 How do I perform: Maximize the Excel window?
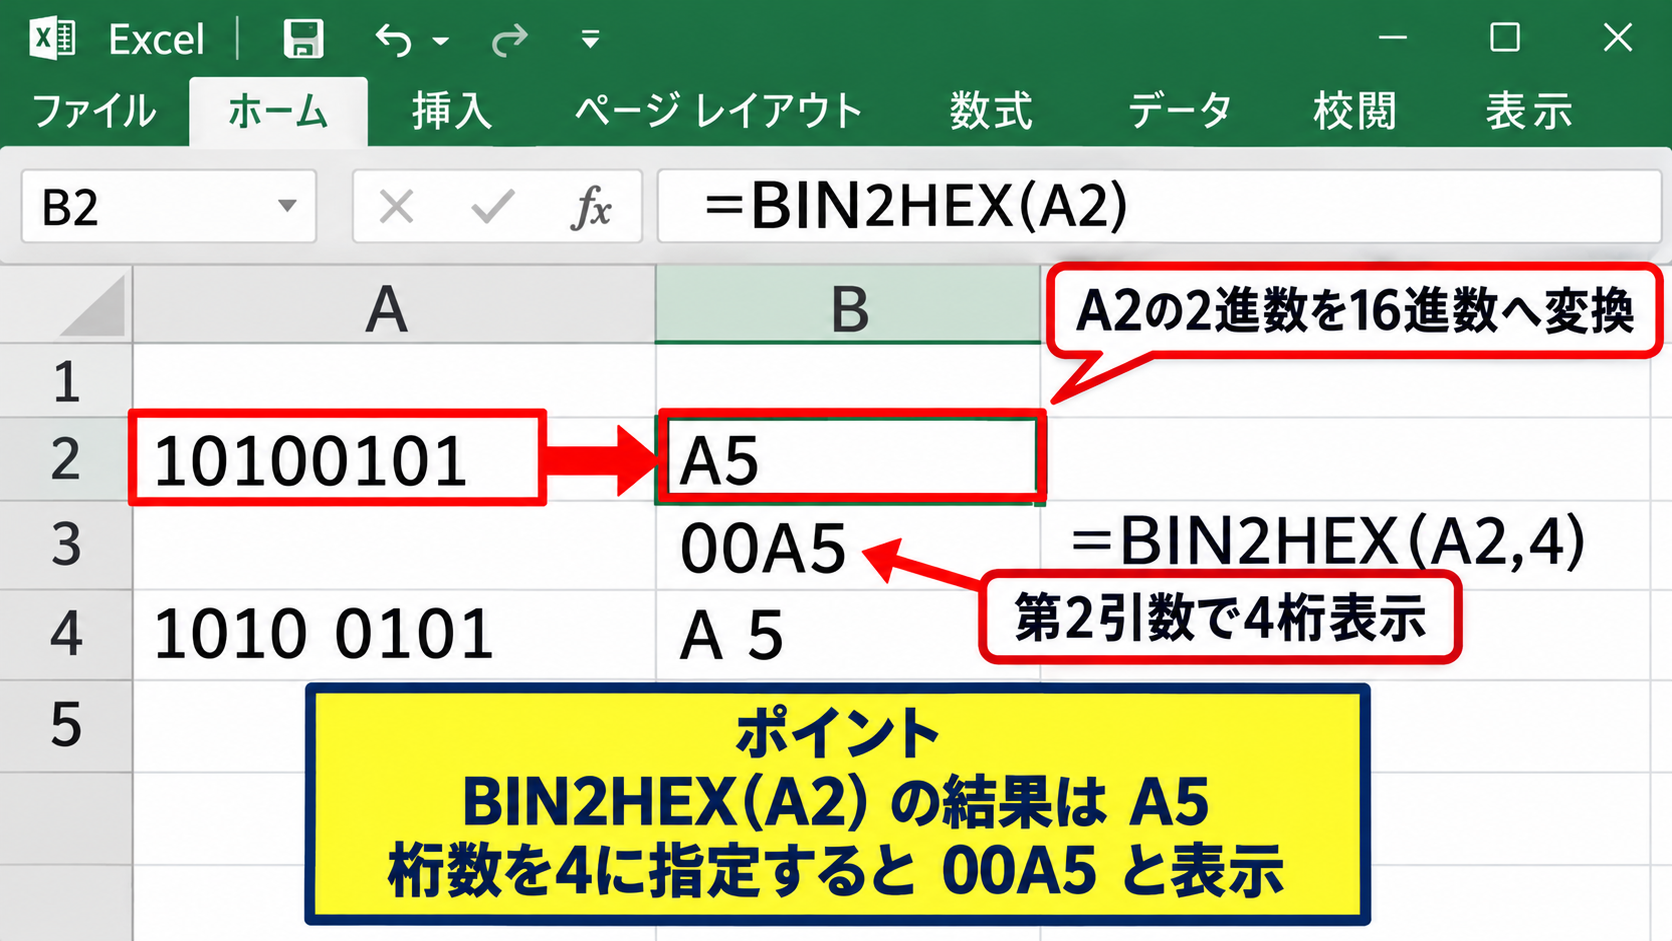(1504, 38)
